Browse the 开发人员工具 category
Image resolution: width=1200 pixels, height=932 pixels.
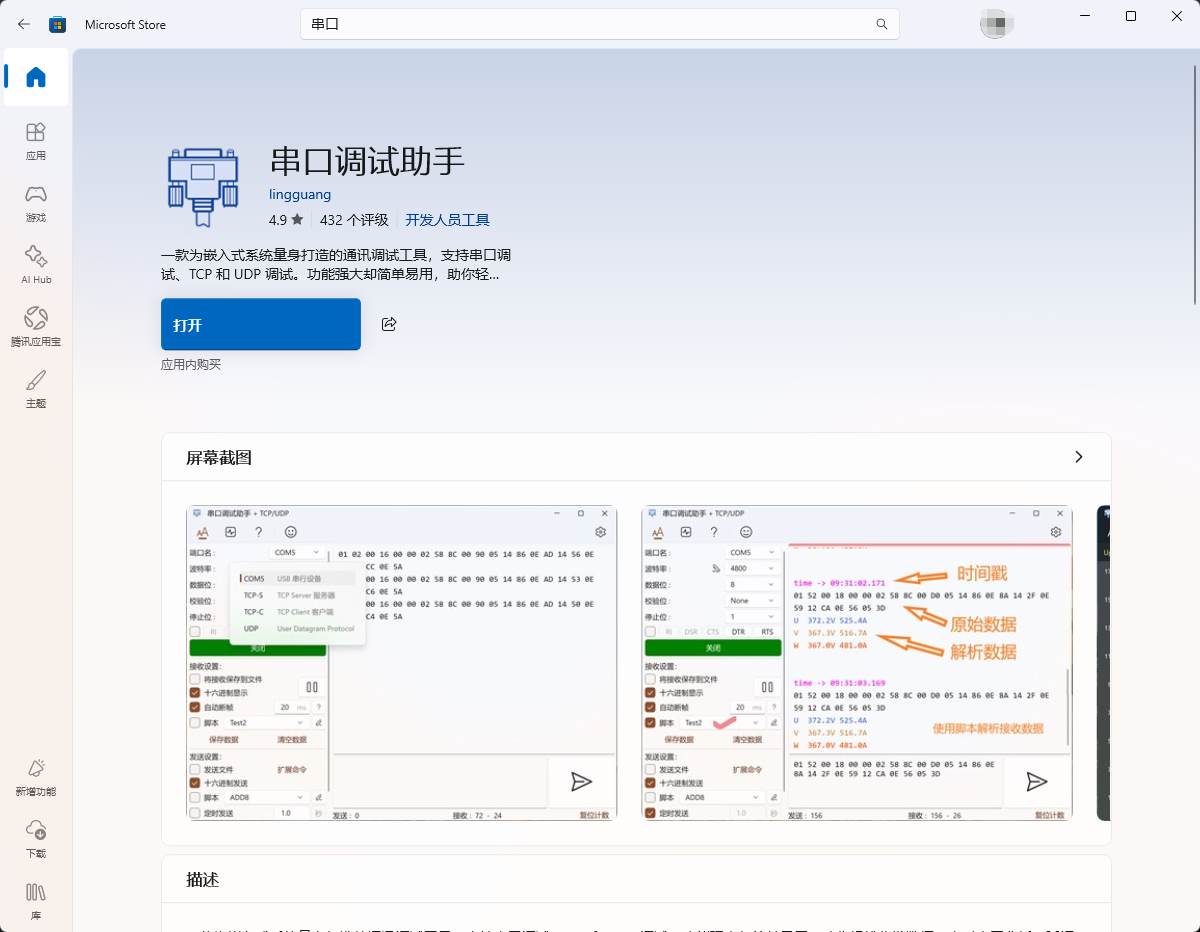click(x=447, y=219)
